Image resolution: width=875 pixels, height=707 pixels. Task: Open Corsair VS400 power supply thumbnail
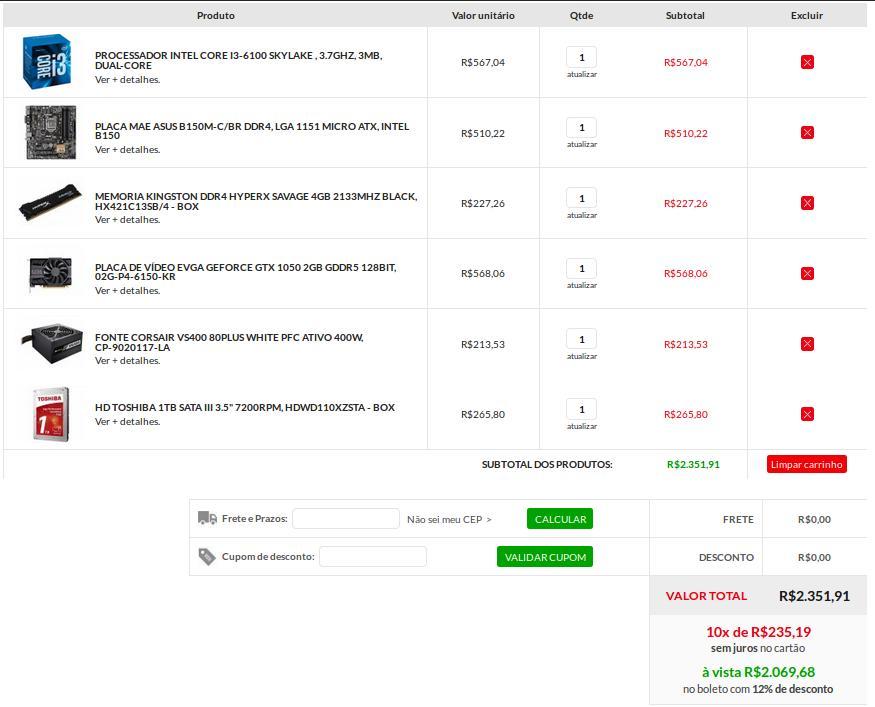(52, 343)
